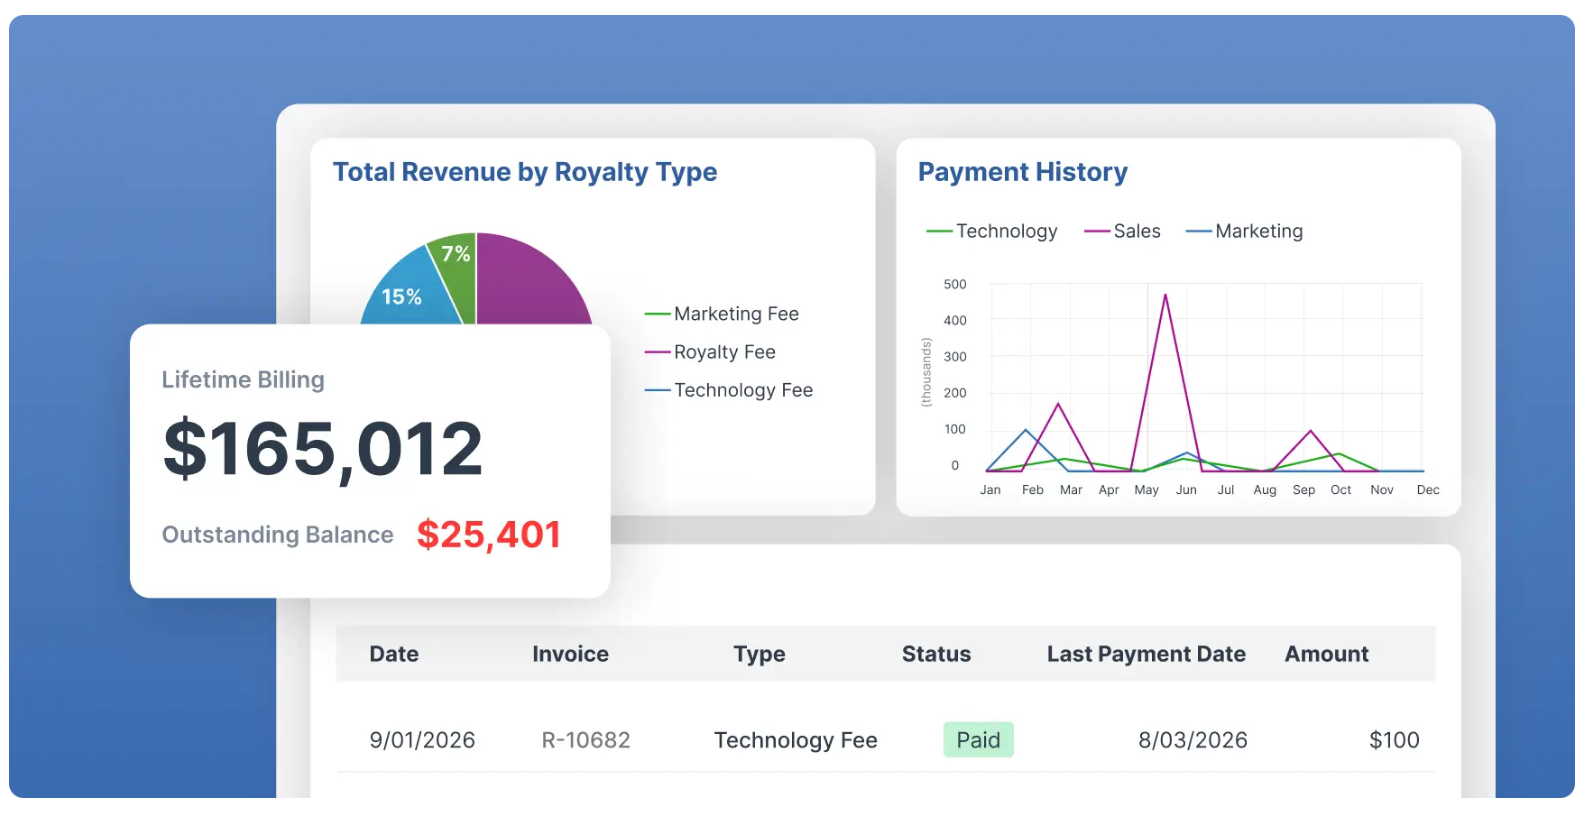Click the Jan label on the chart axis
This screenshot has width=1592, height=816.
click(990, 490)
